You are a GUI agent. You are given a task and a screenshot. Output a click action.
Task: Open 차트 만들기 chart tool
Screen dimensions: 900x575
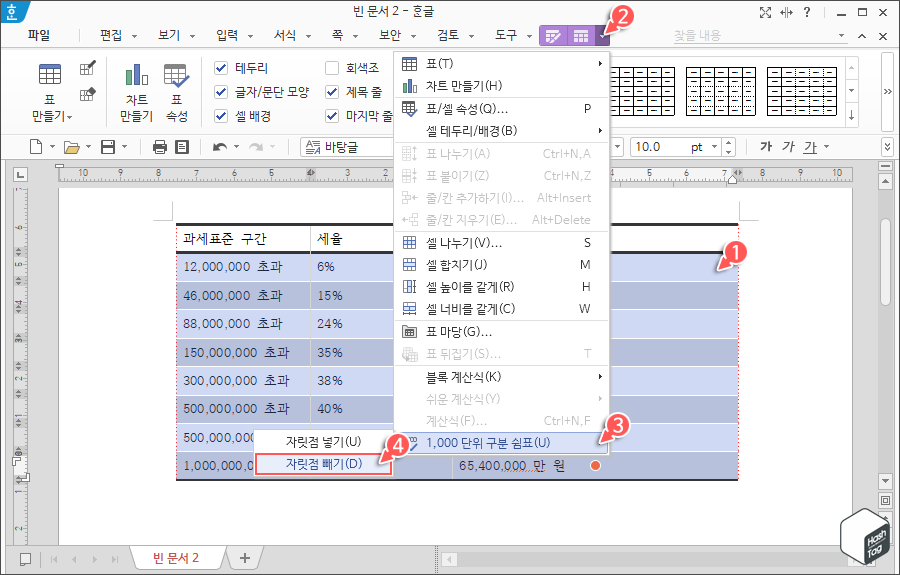tap(137, 92)
